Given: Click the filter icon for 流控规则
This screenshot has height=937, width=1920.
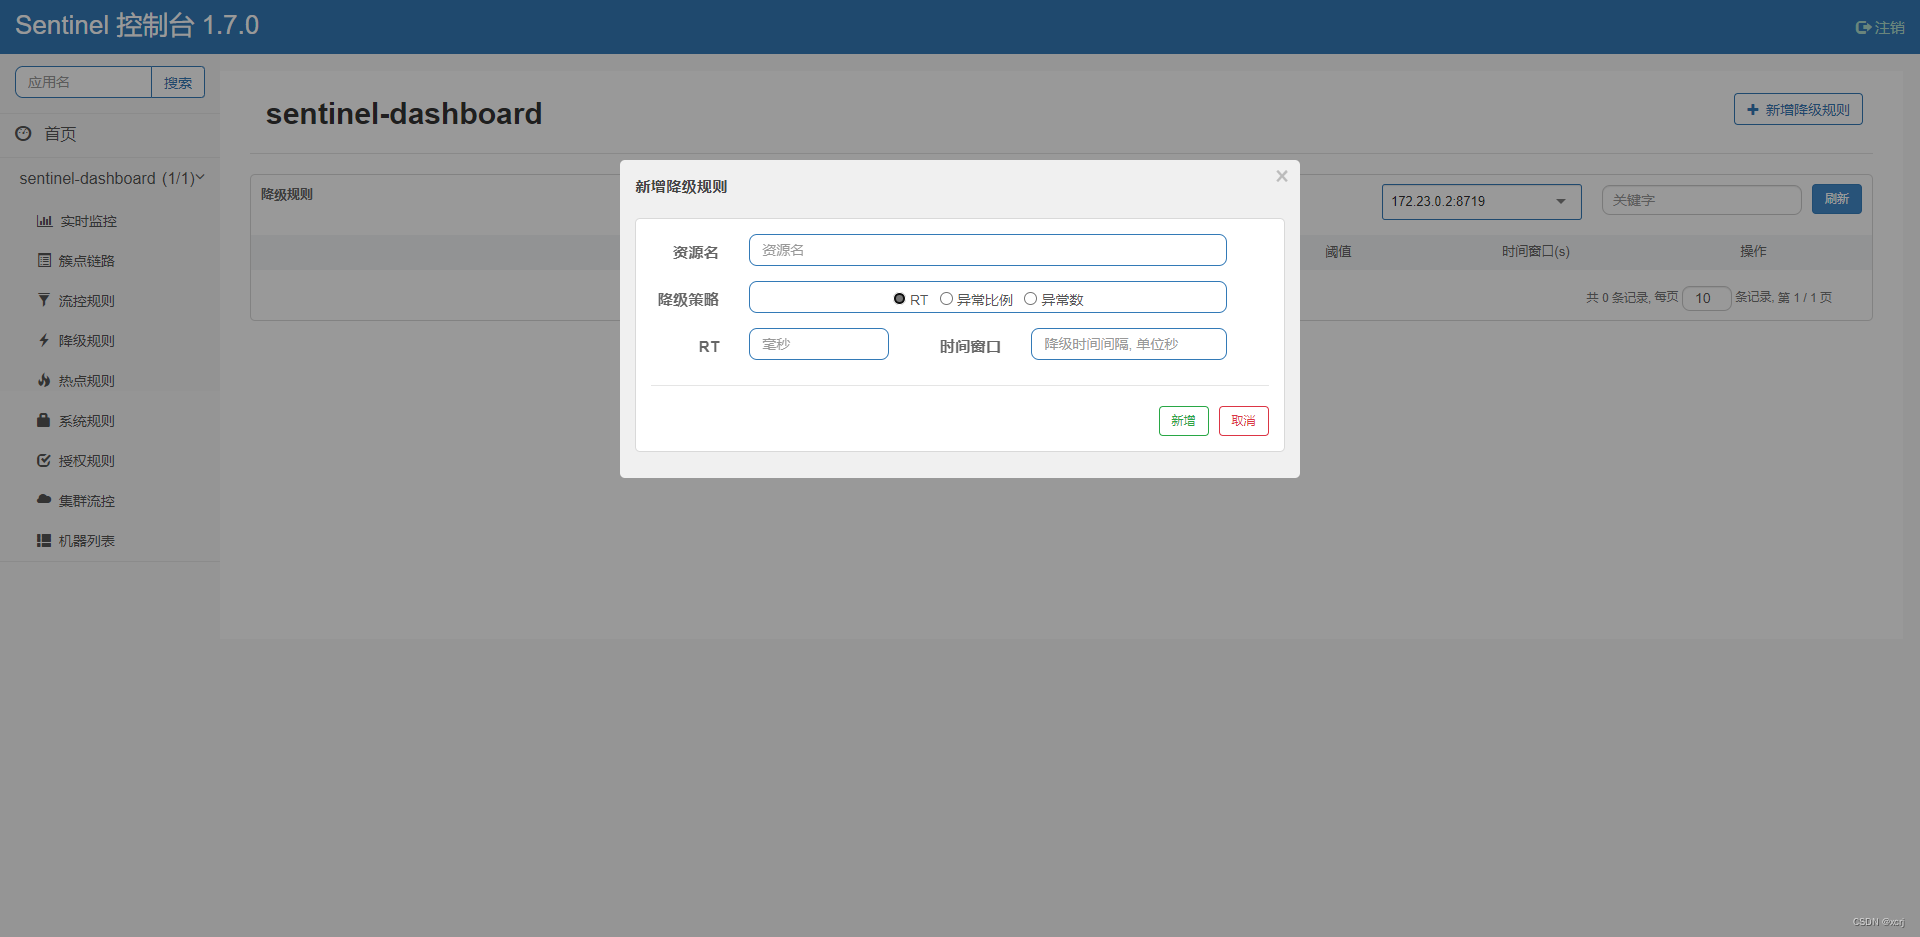Looking at the screenshot, I should click(x=44, y=300).
